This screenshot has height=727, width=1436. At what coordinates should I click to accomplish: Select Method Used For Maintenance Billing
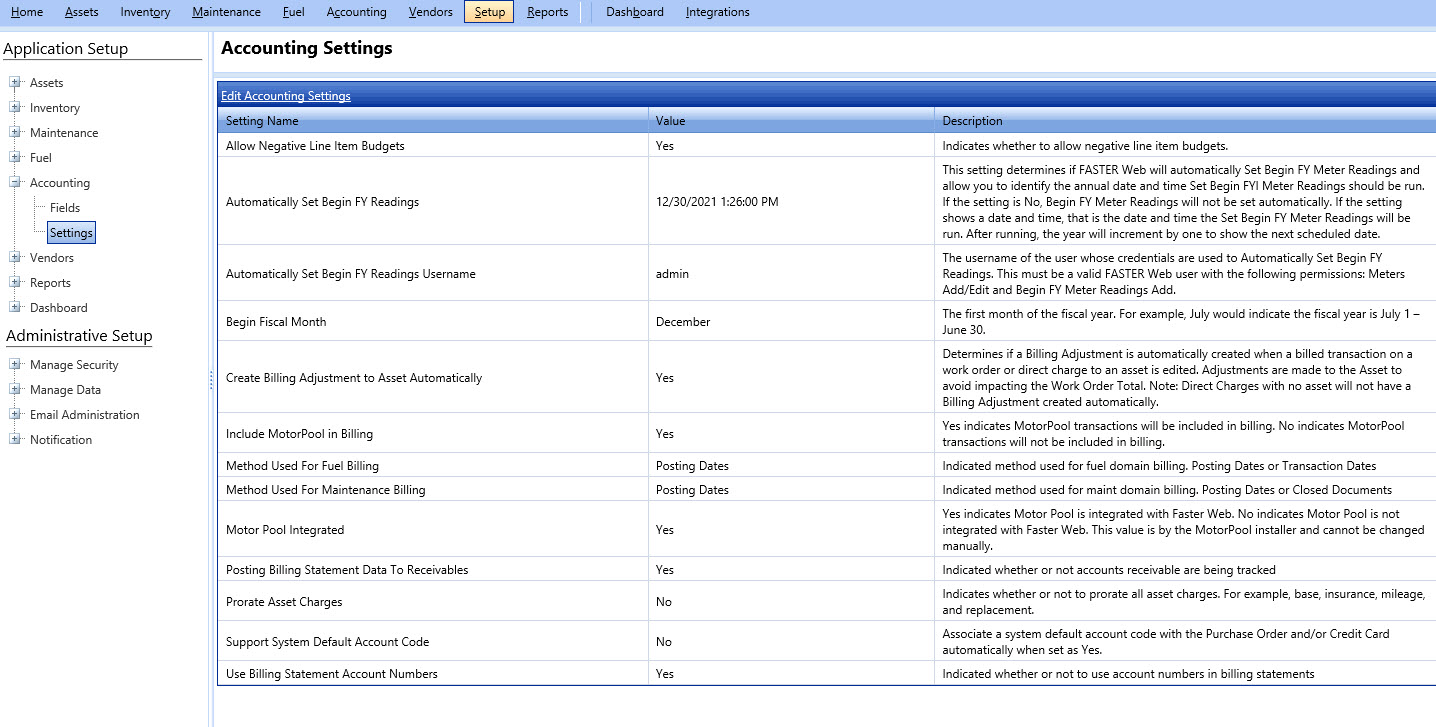click(325, 489)
